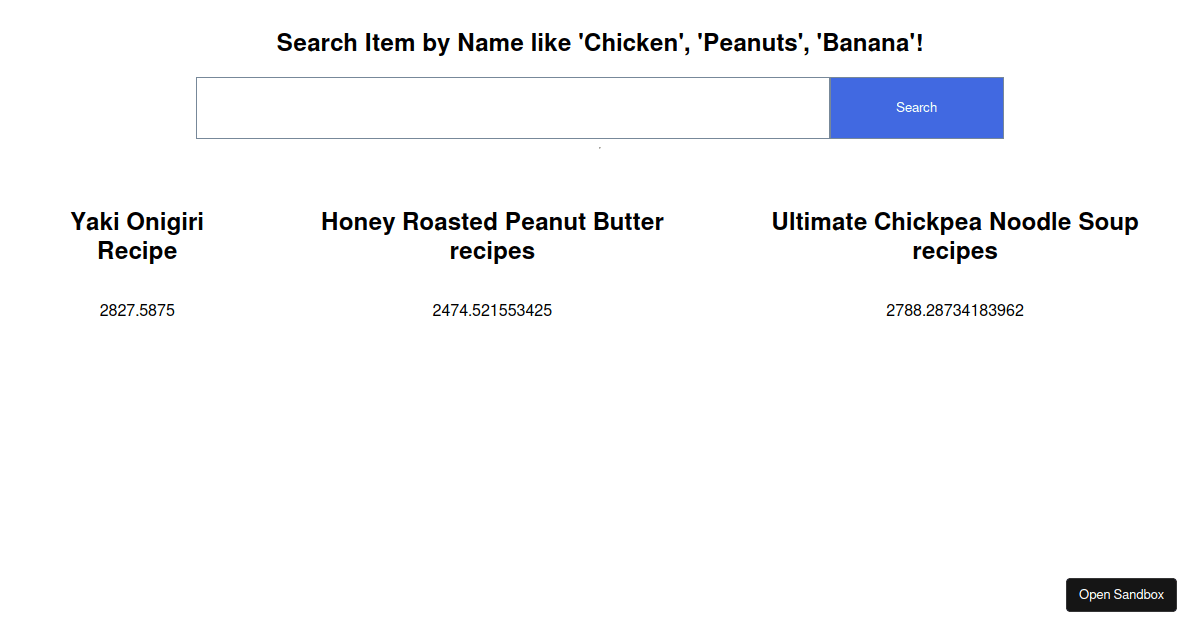The image size is (1200, 630).
Task: Select the Honey Roasted Peanut Butter recipes title
Action: pyautogui.click(x=492, y=236)
